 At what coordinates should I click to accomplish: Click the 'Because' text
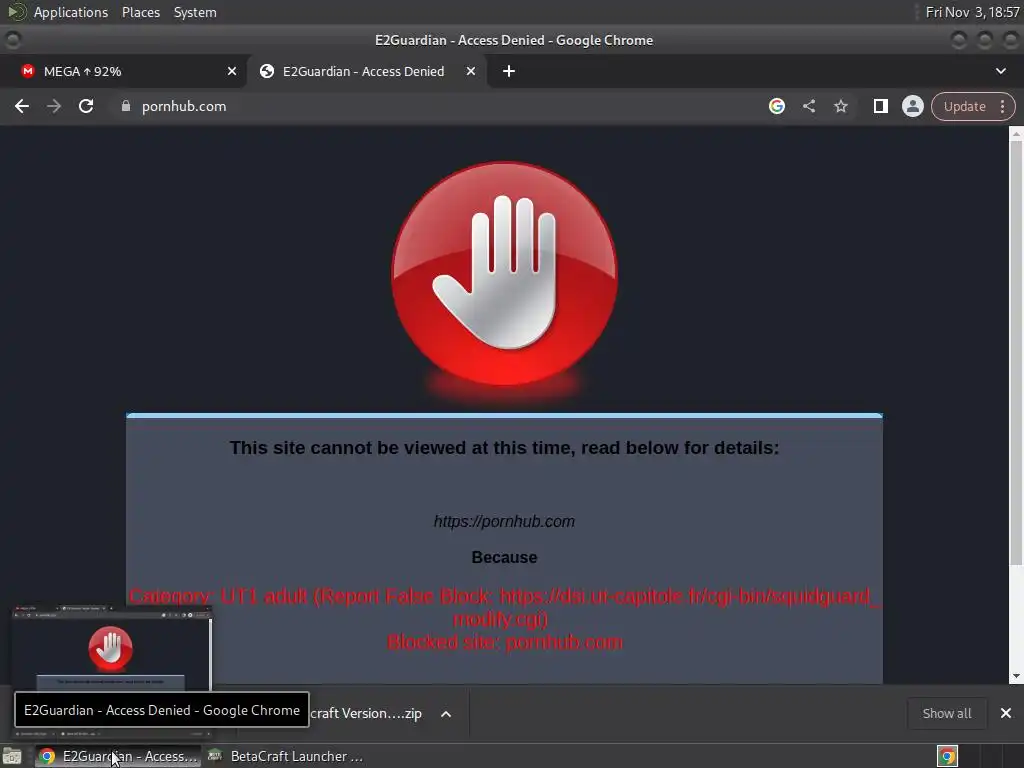(x=504, y=557)
